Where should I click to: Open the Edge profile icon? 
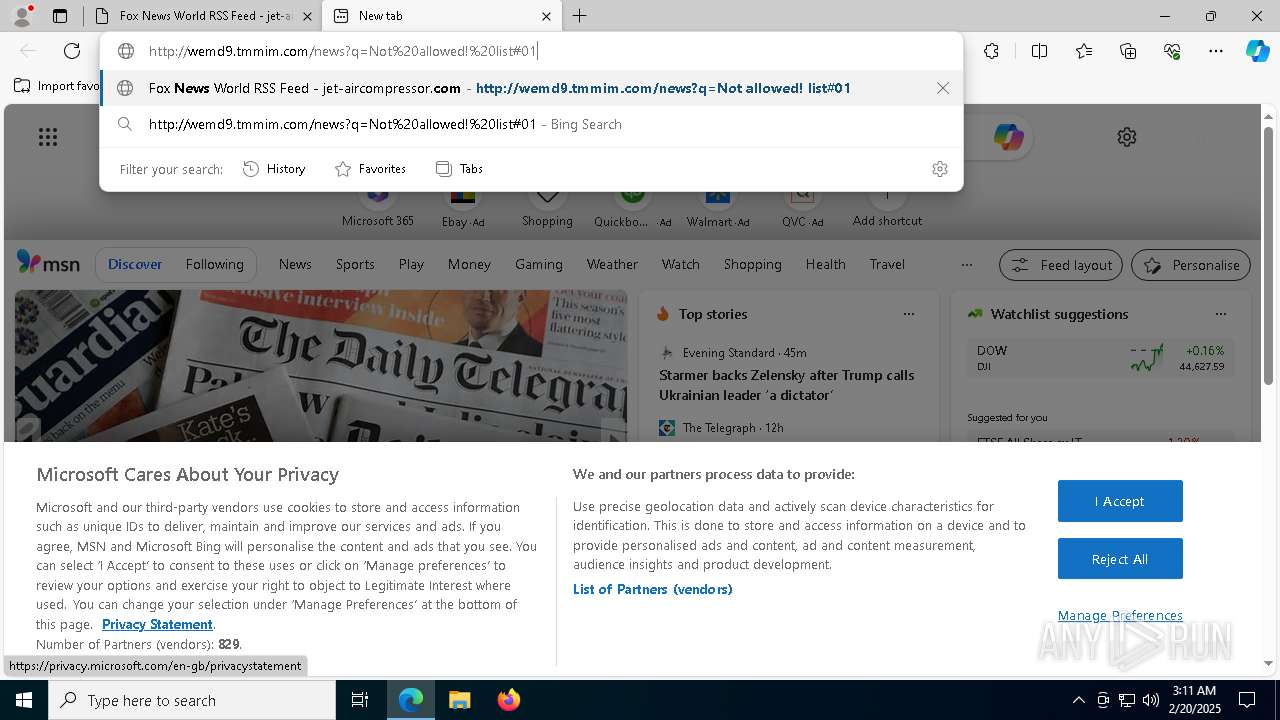(x=21, y=16)
